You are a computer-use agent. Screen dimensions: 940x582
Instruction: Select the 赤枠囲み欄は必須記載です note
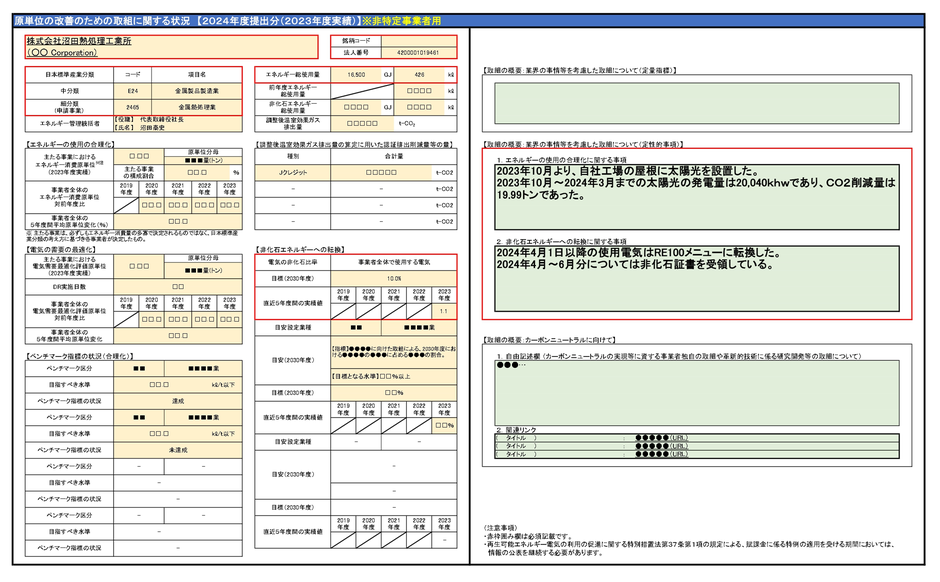point(528,537)
